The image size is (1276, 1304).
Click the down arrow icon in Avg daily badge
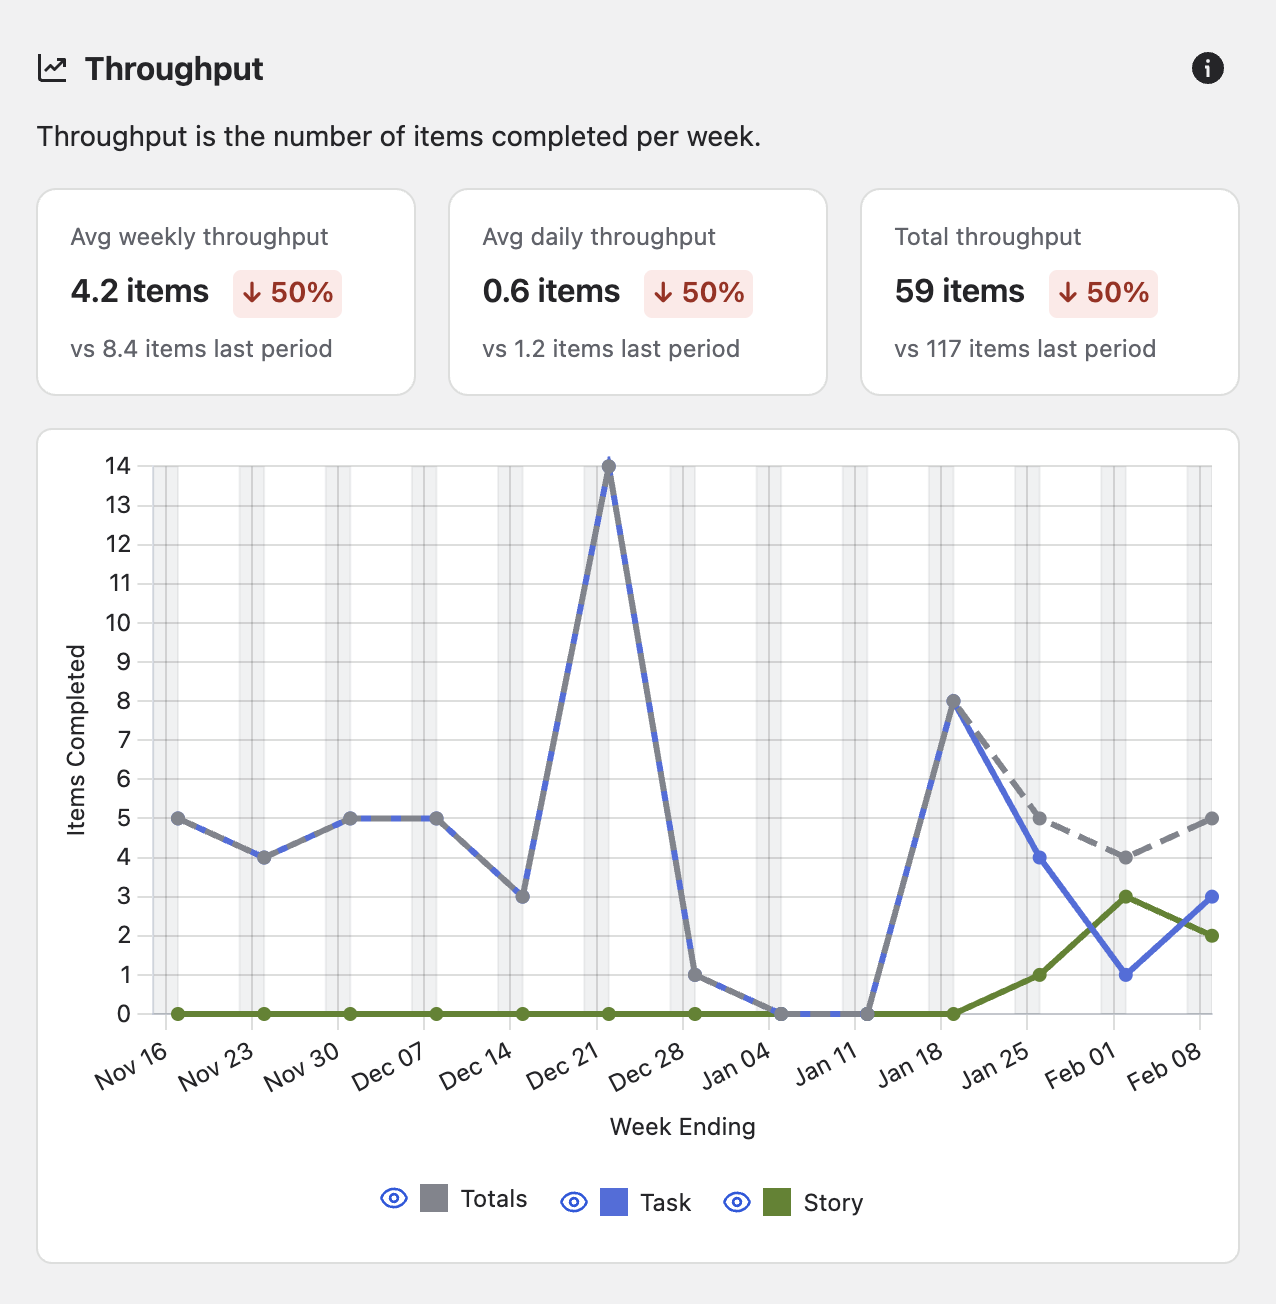pos(662,293)
